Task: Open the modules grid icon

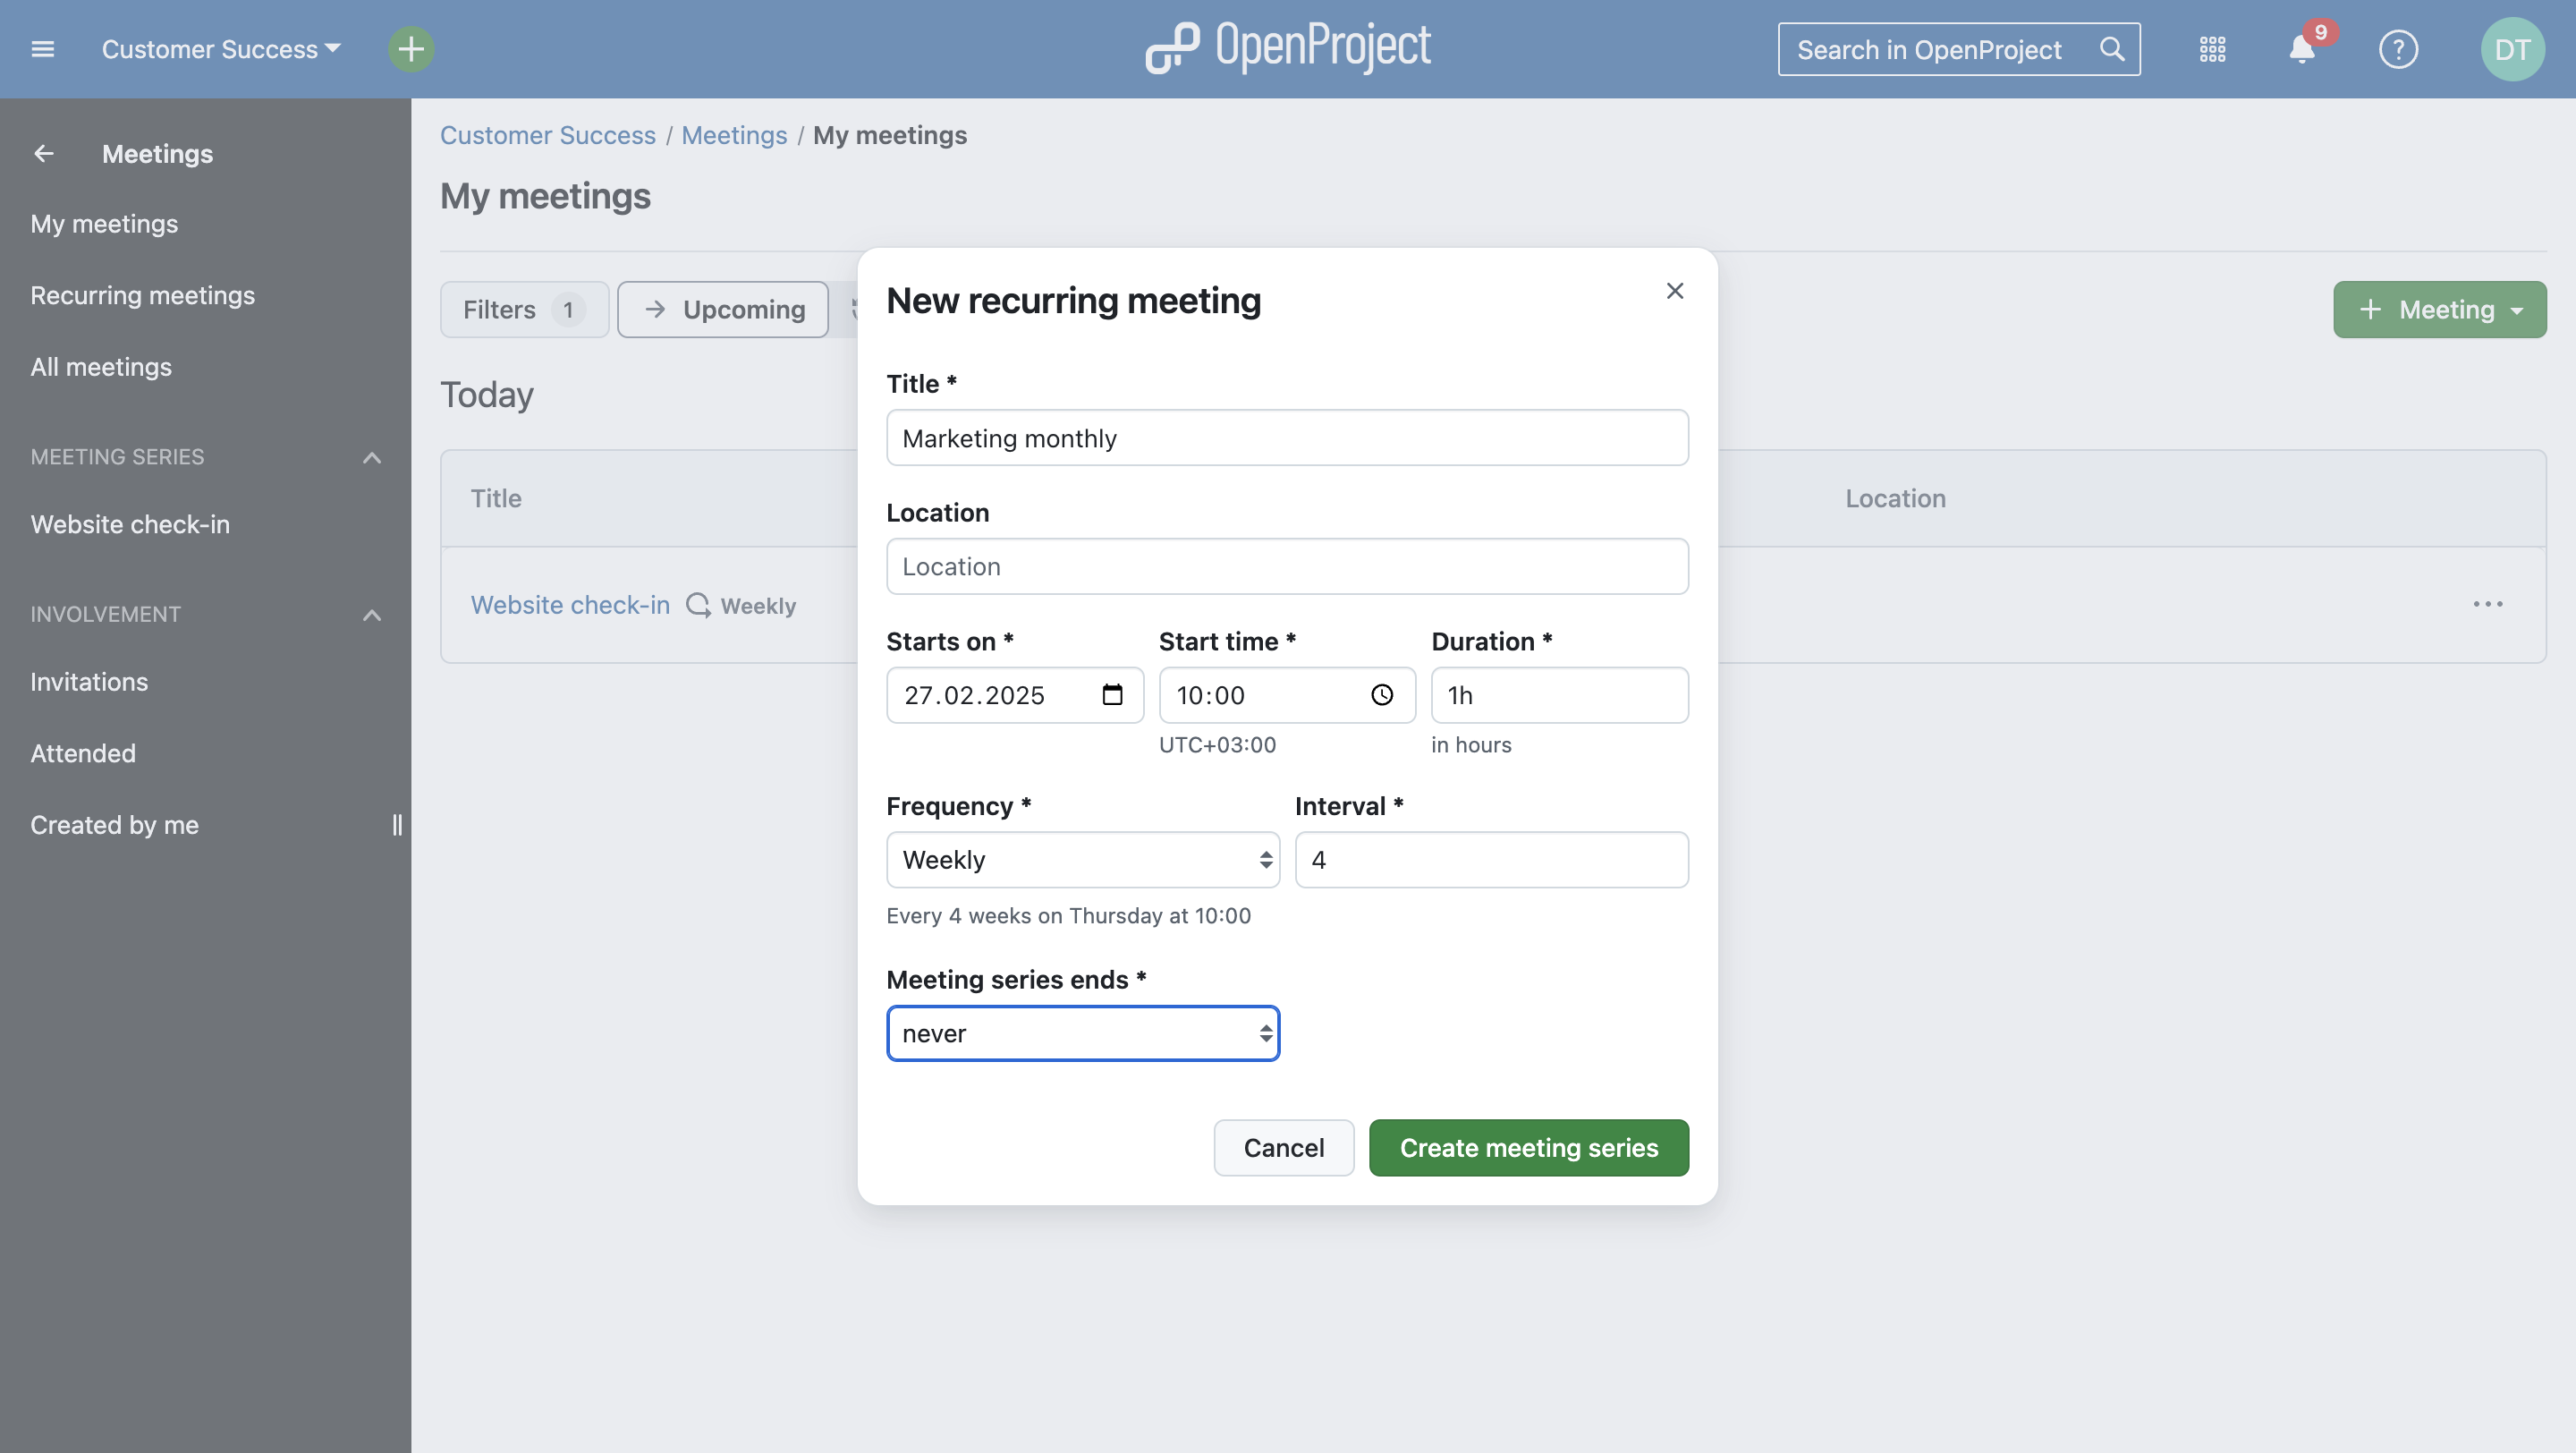Action: pyautogui.click(x=2213, y=49)
